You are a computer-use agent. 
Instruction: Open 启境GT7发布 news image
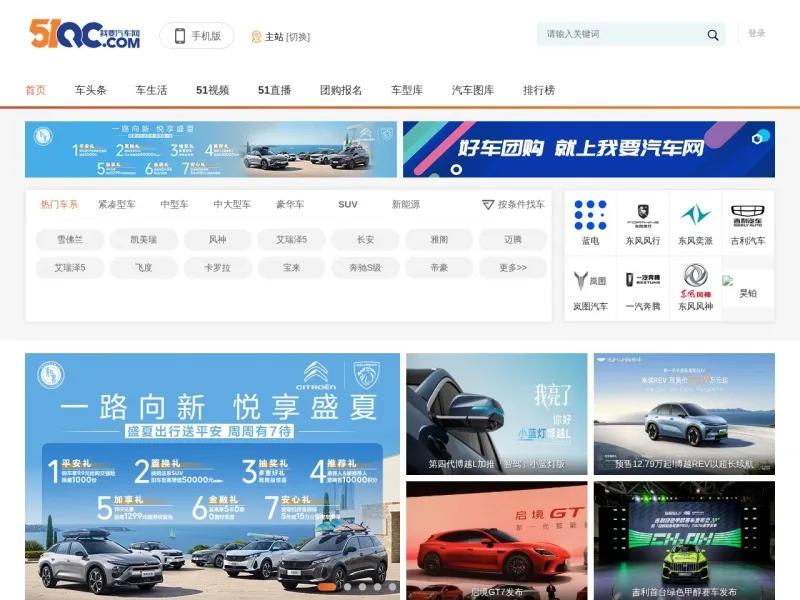tap(496, 540)
